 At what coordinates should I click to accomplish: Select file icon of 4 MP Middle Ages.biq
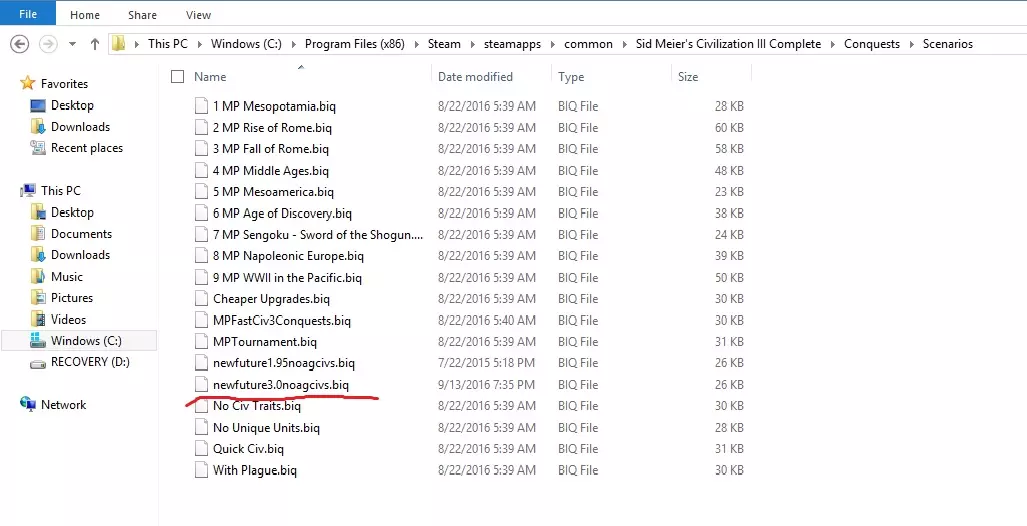(201, 170)
